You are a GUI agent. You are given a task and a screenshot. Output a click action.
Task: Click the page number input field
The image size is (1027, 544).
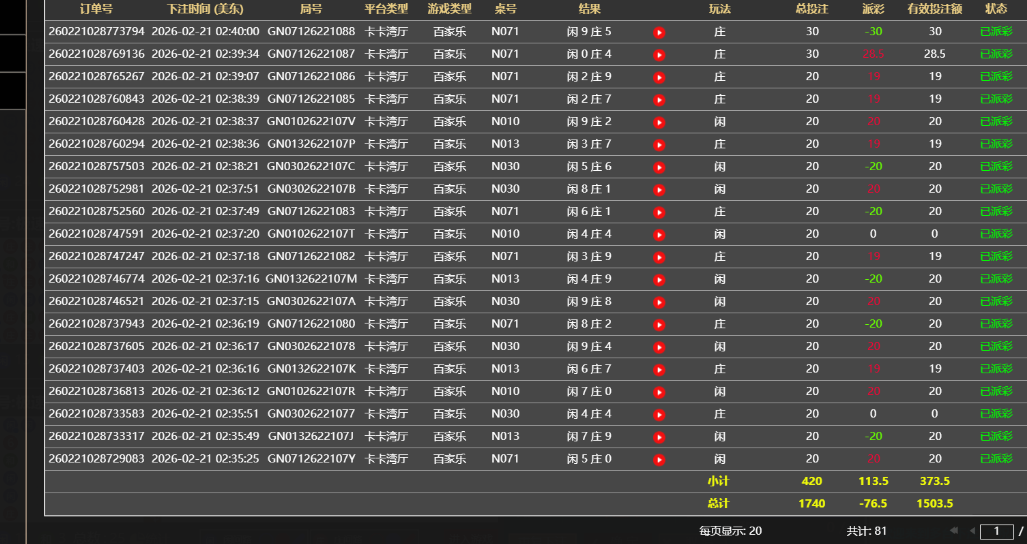click(x=996, y=531)
